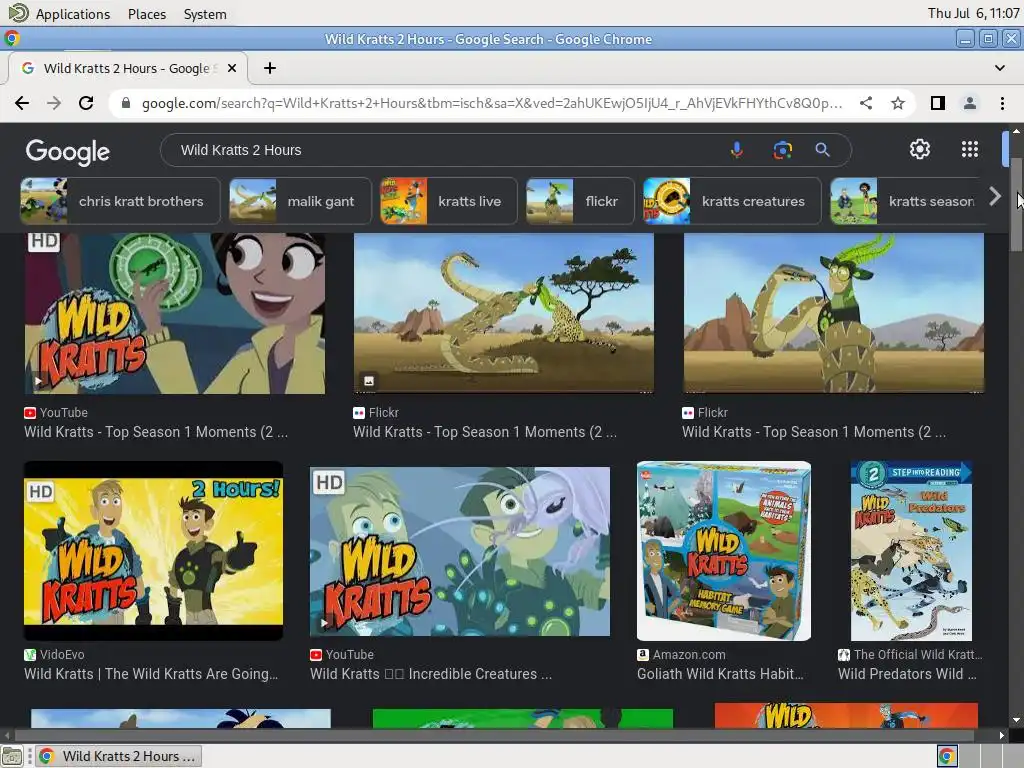Open tab search dropdown arrow

[x=1000, y=68]
